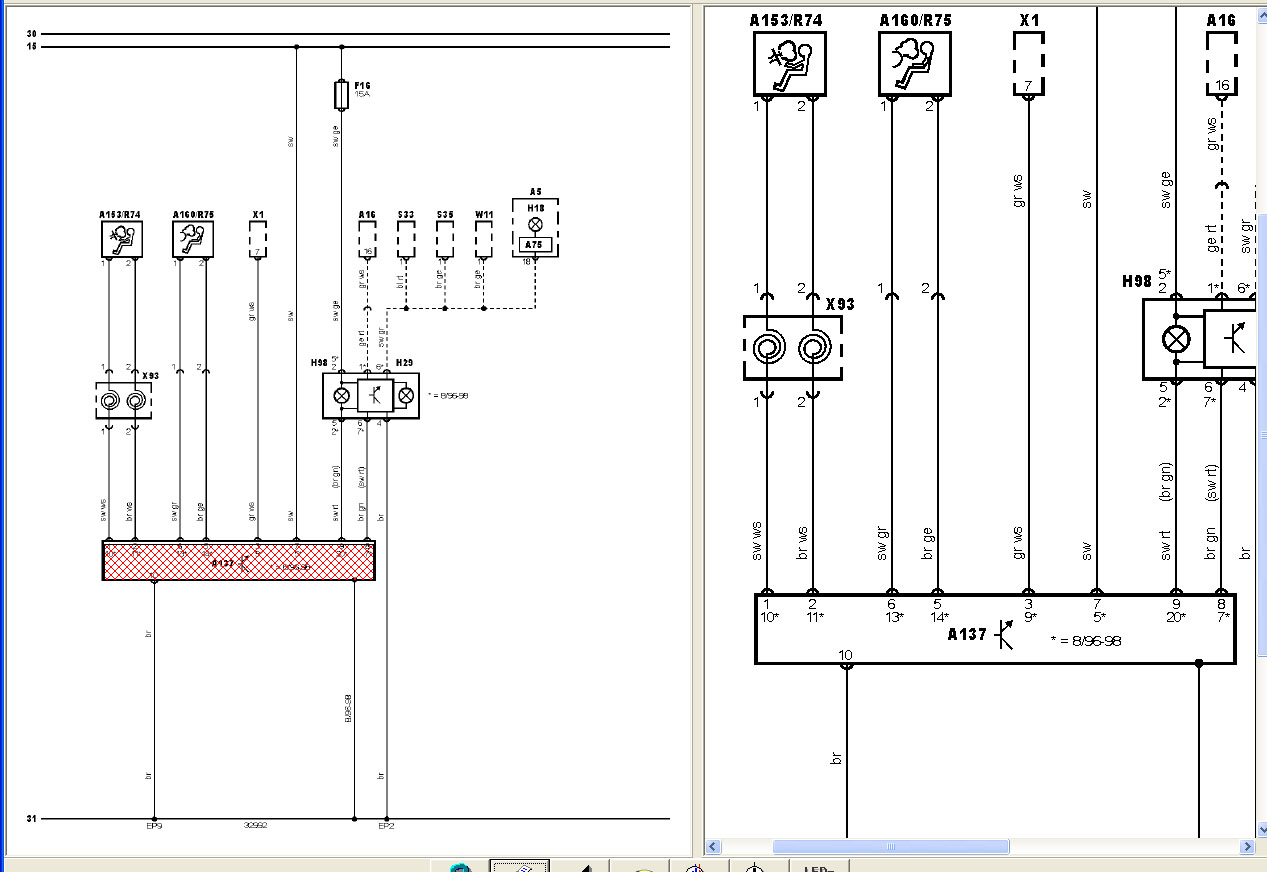1267x872 pixels.
Task: Click the S33 connector box in overview
Action: click(x=406, y=239)
